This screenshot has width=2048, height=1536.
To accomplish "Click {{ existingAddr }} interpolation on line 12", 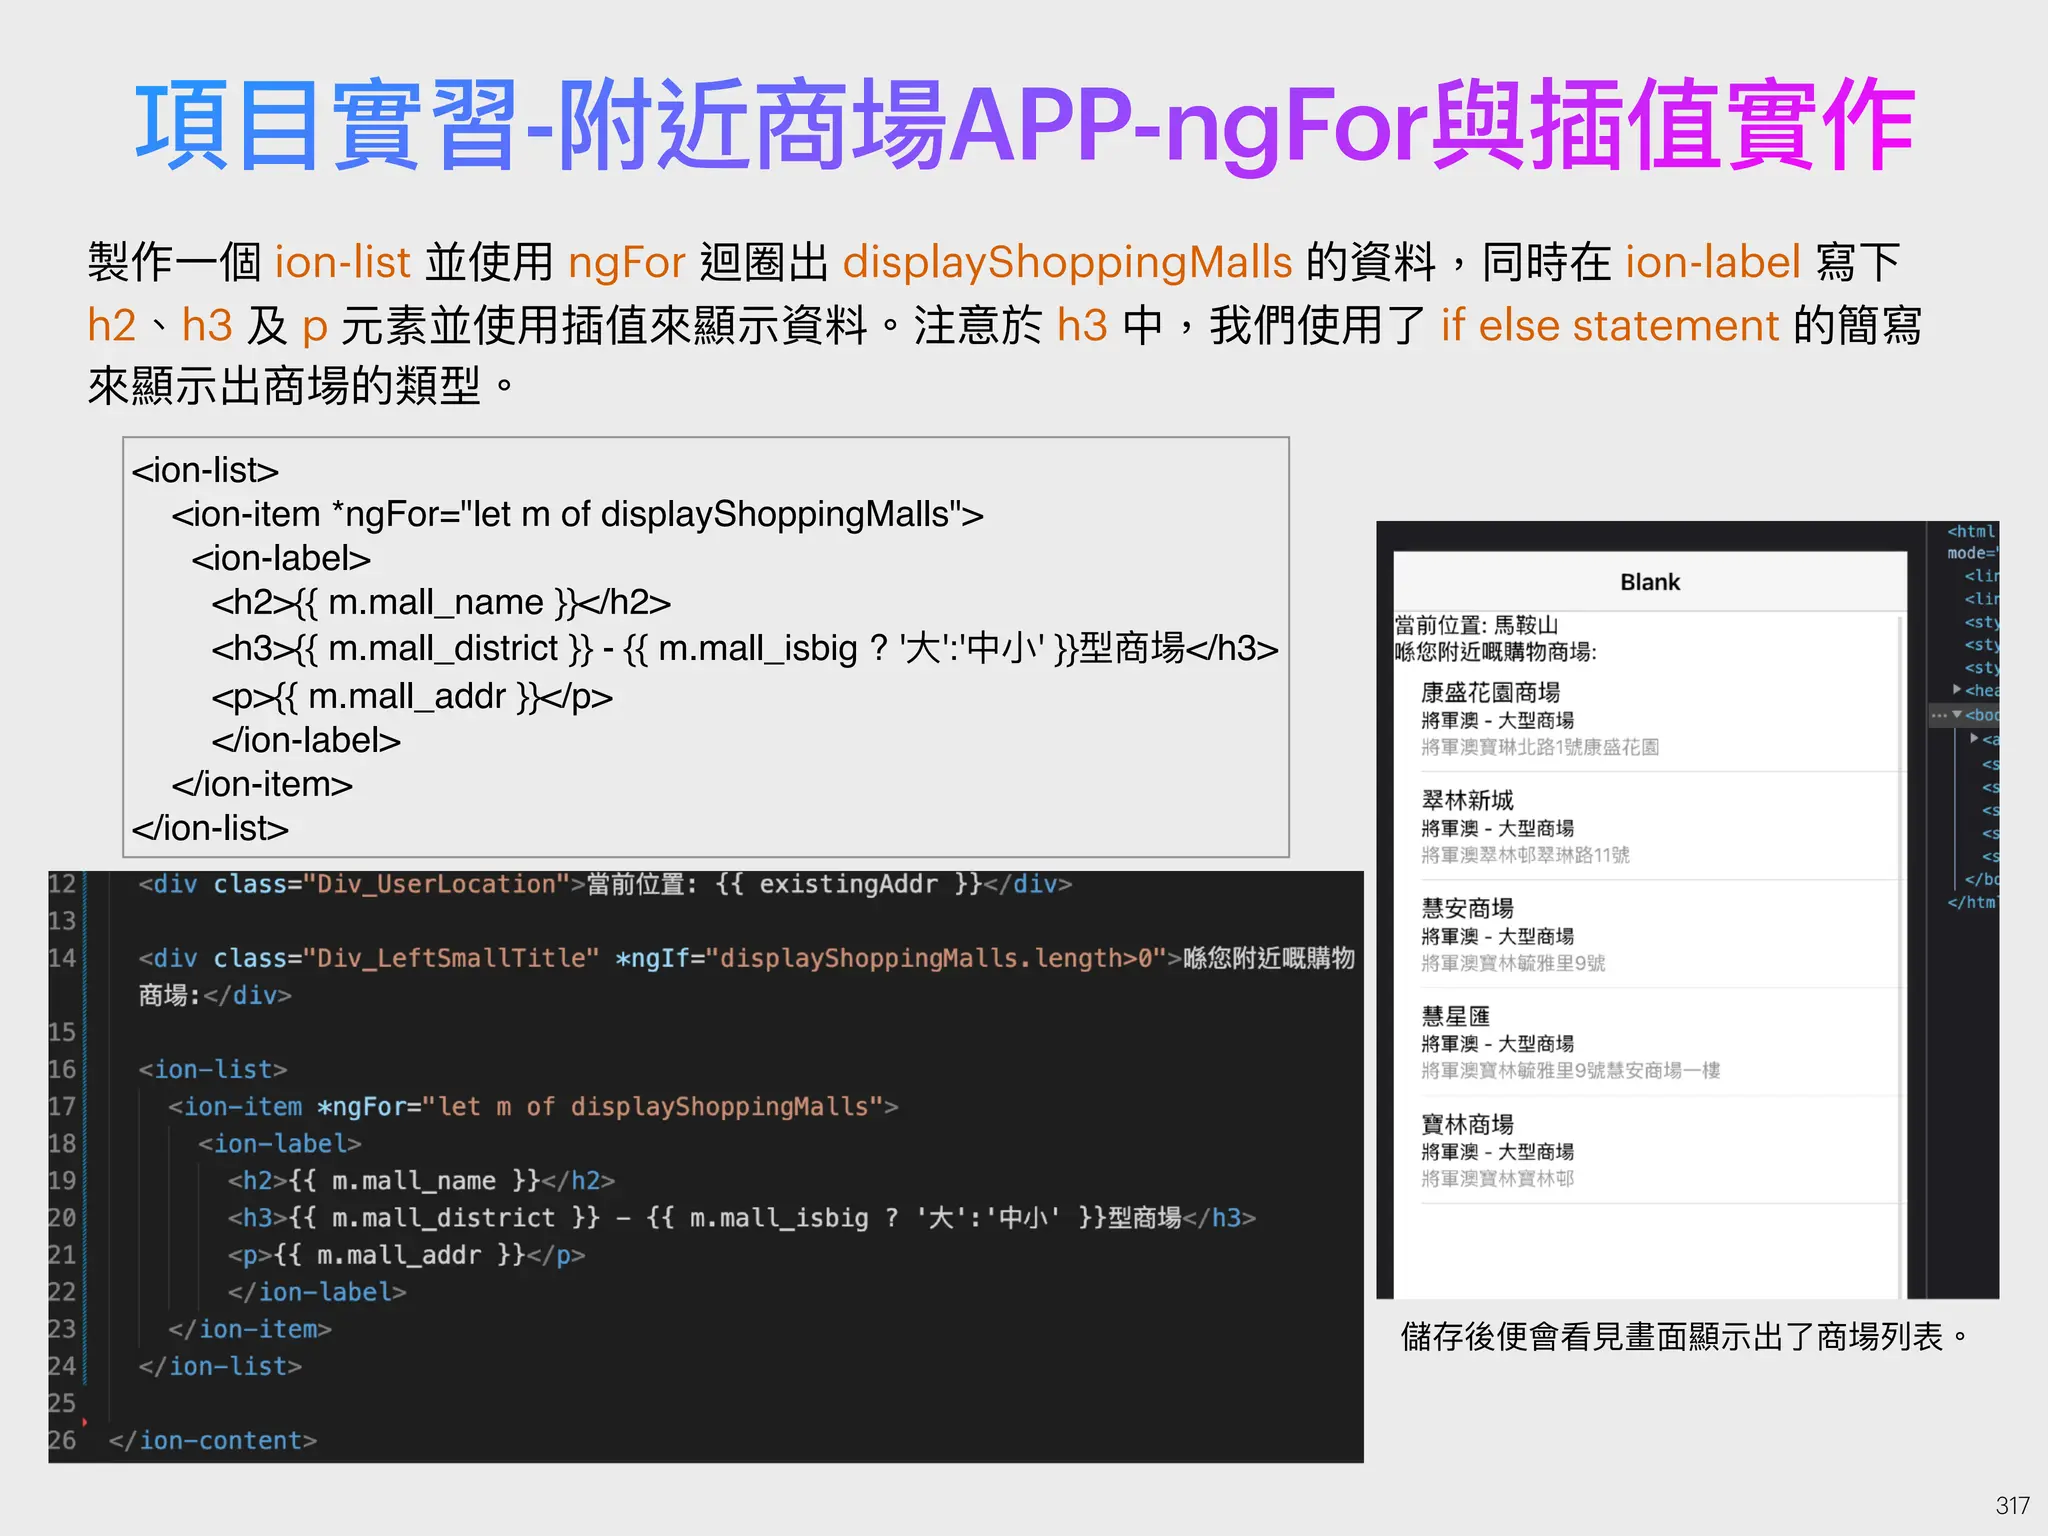I will coord(849,884).
